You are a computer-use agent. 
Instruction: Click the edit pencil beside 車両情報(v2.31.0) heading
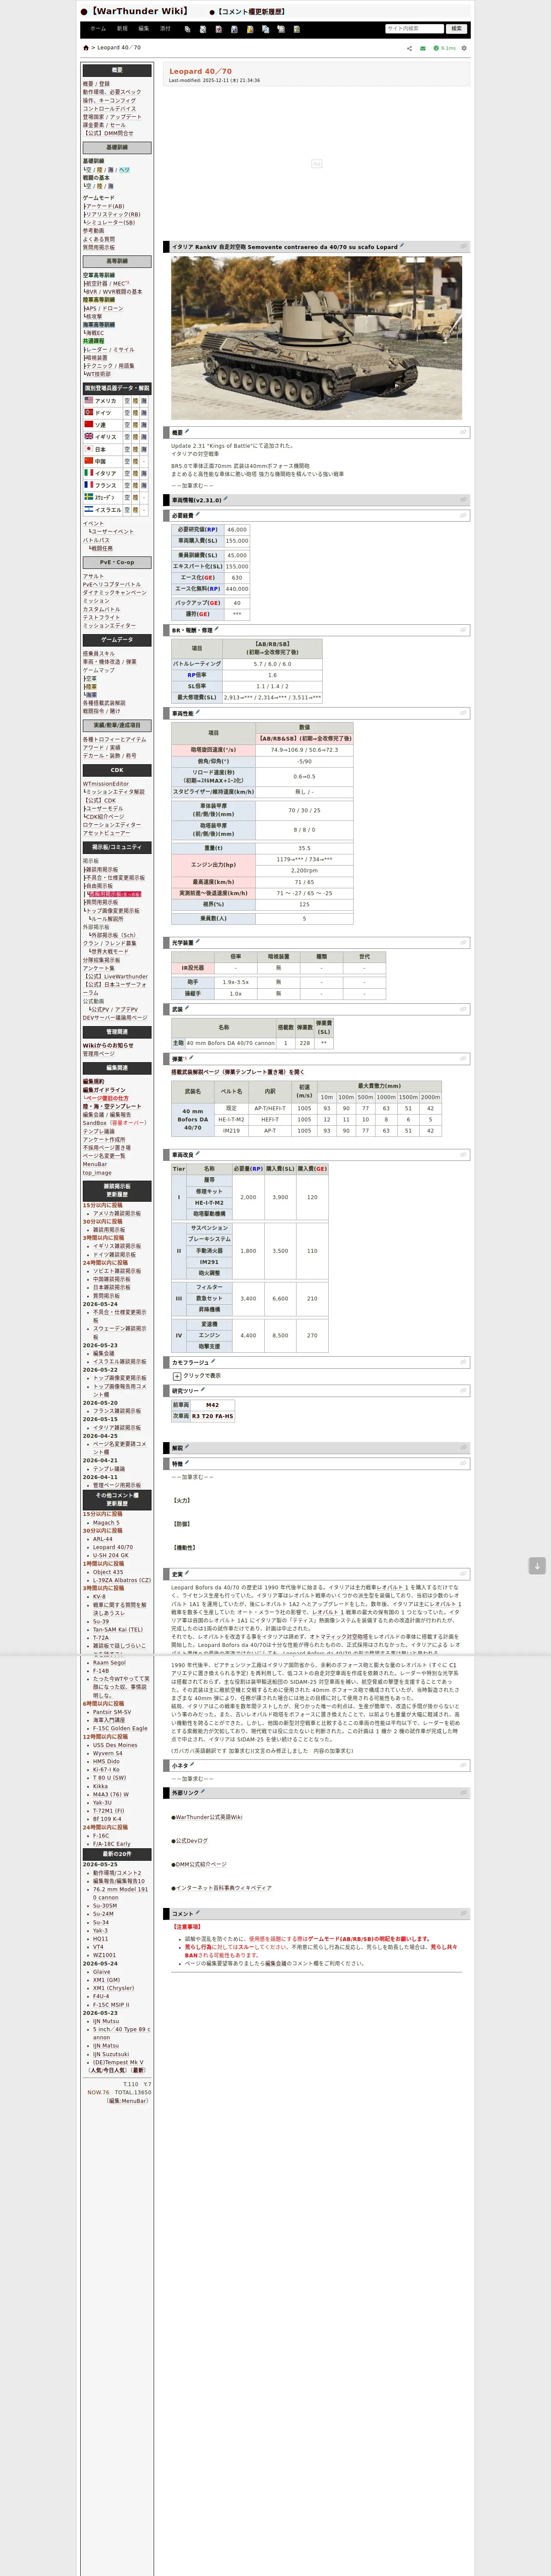pyautogui.click(x=226, y=499)
